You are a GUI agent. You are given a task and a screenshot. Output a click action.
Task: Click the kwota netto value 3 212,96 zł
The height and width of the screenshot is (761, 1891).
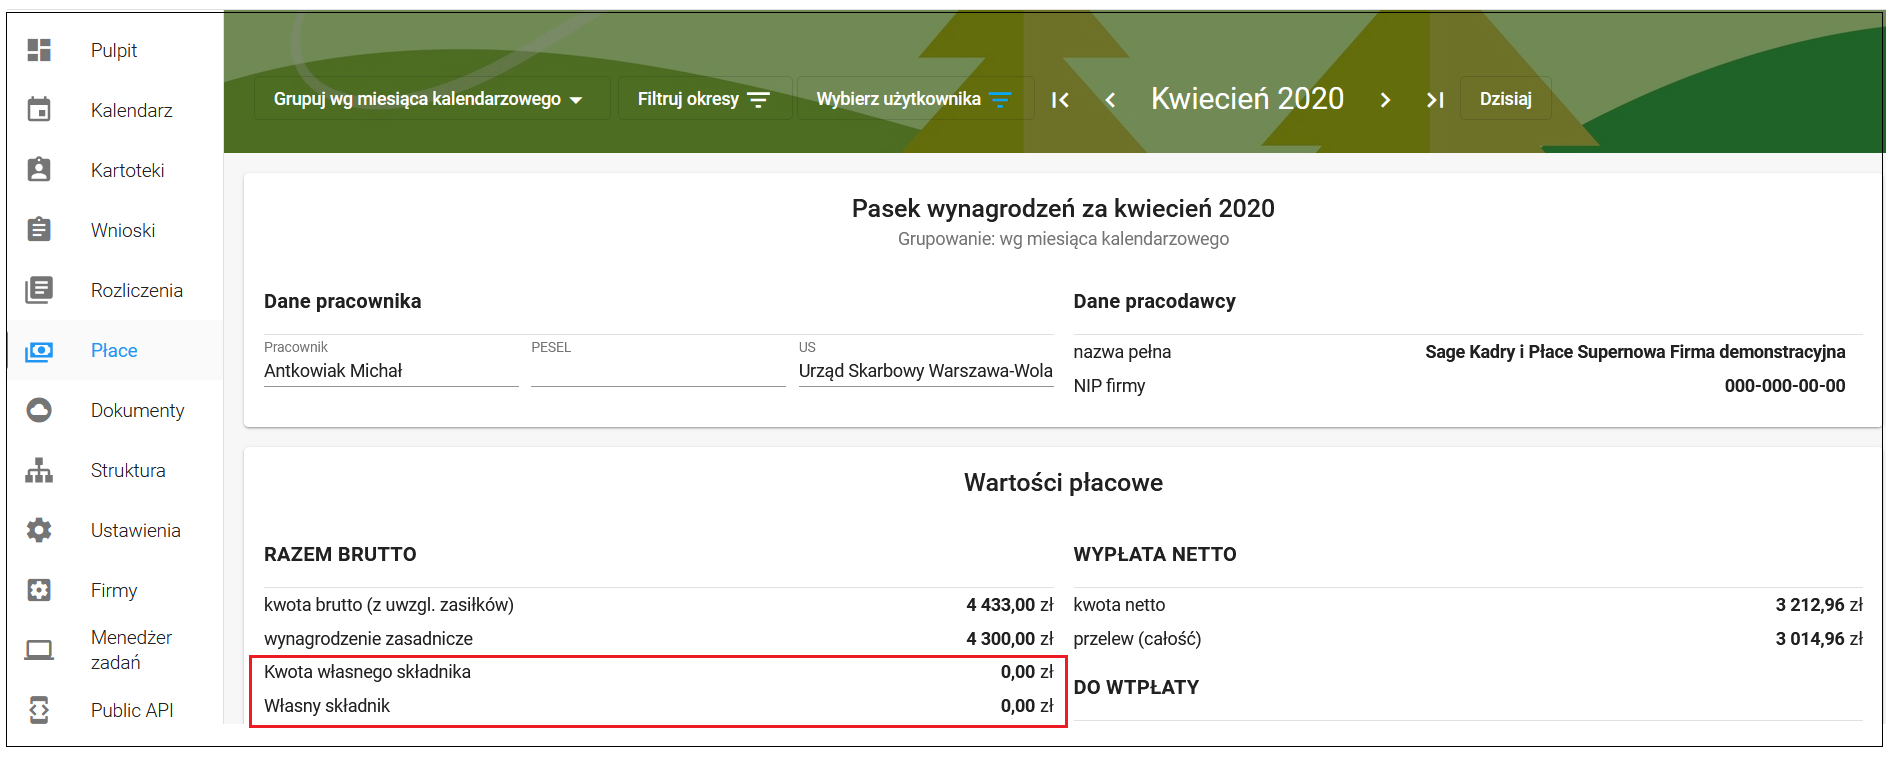tap(1819, 605)
